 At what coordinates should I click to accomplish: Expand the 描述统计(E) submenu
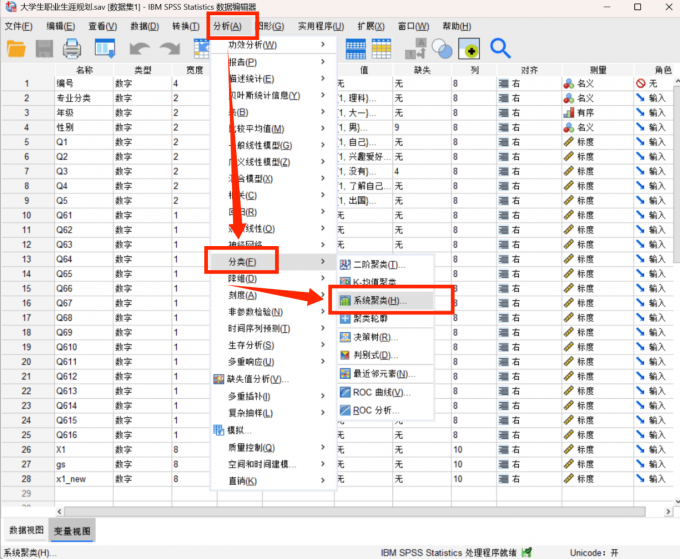pos(273,78)
